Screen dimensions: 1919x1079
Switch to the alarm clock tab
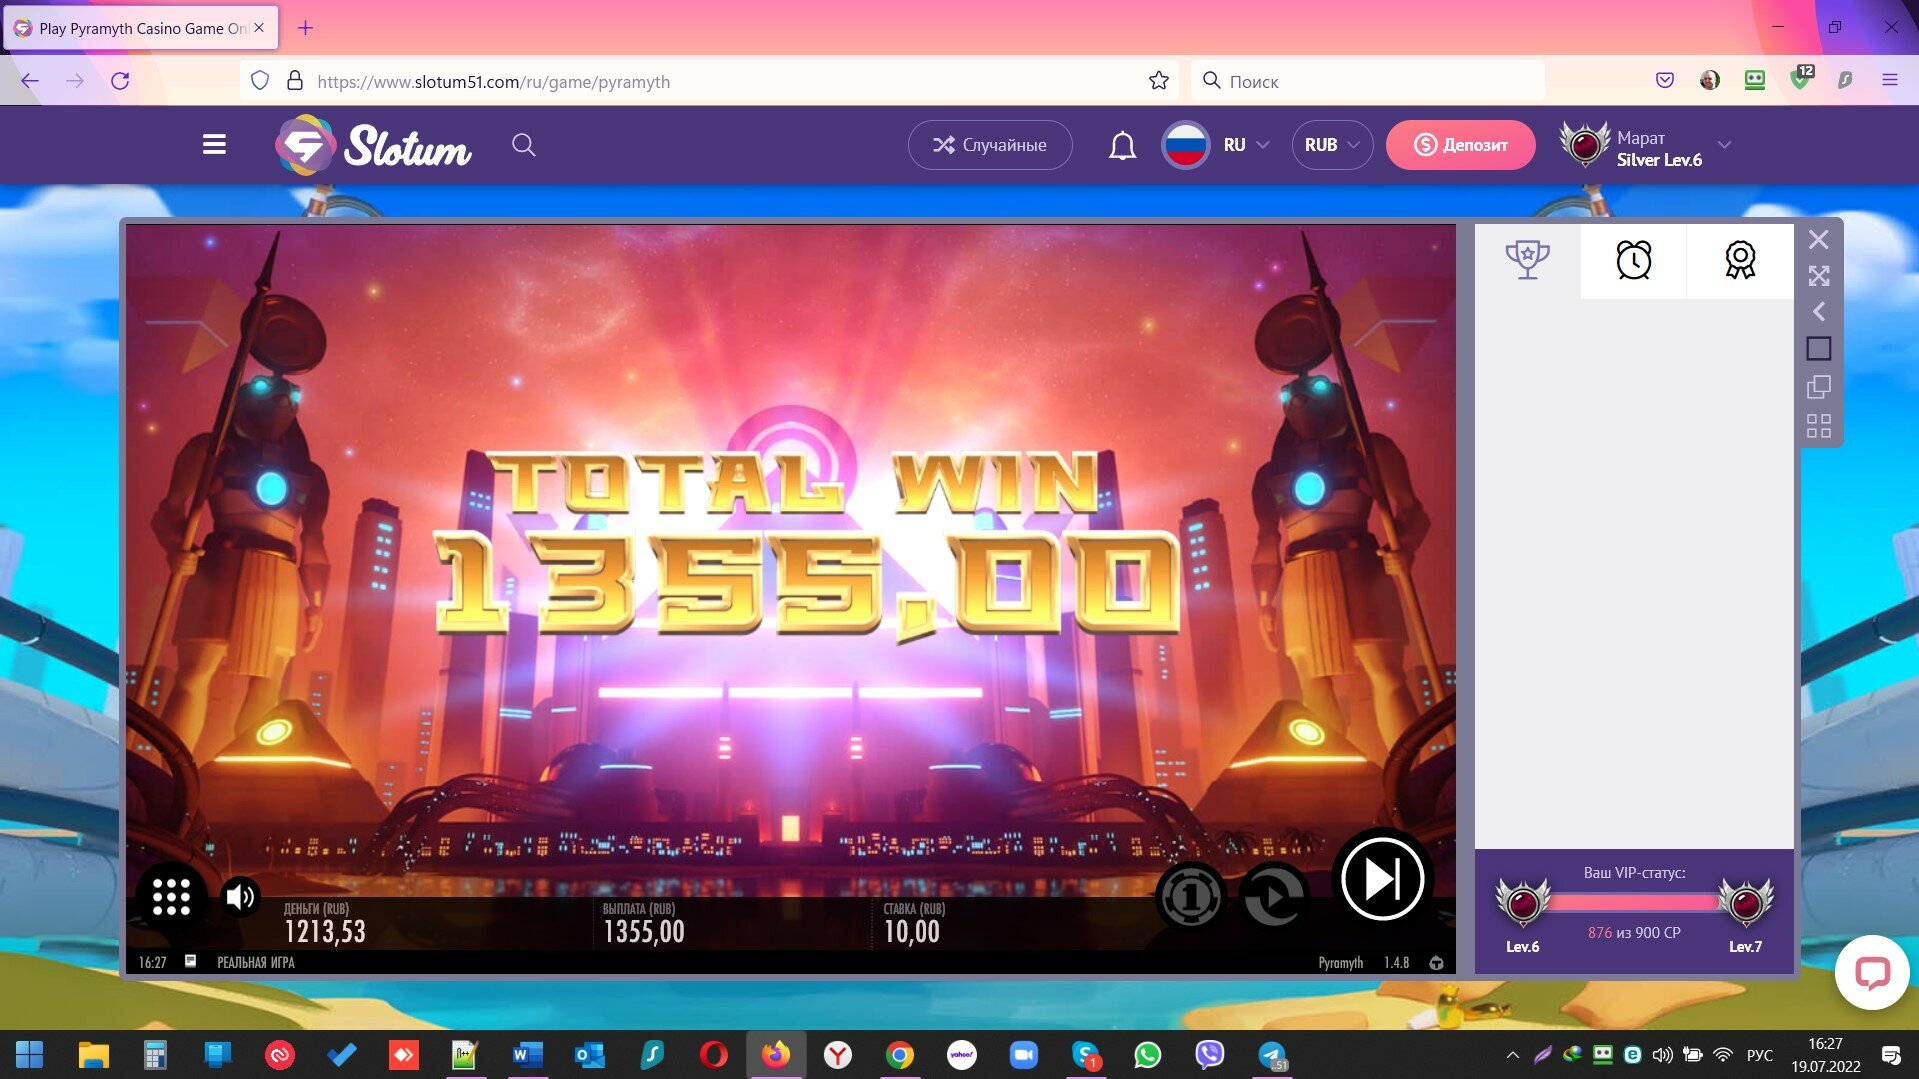click(x=1633, y=261)
